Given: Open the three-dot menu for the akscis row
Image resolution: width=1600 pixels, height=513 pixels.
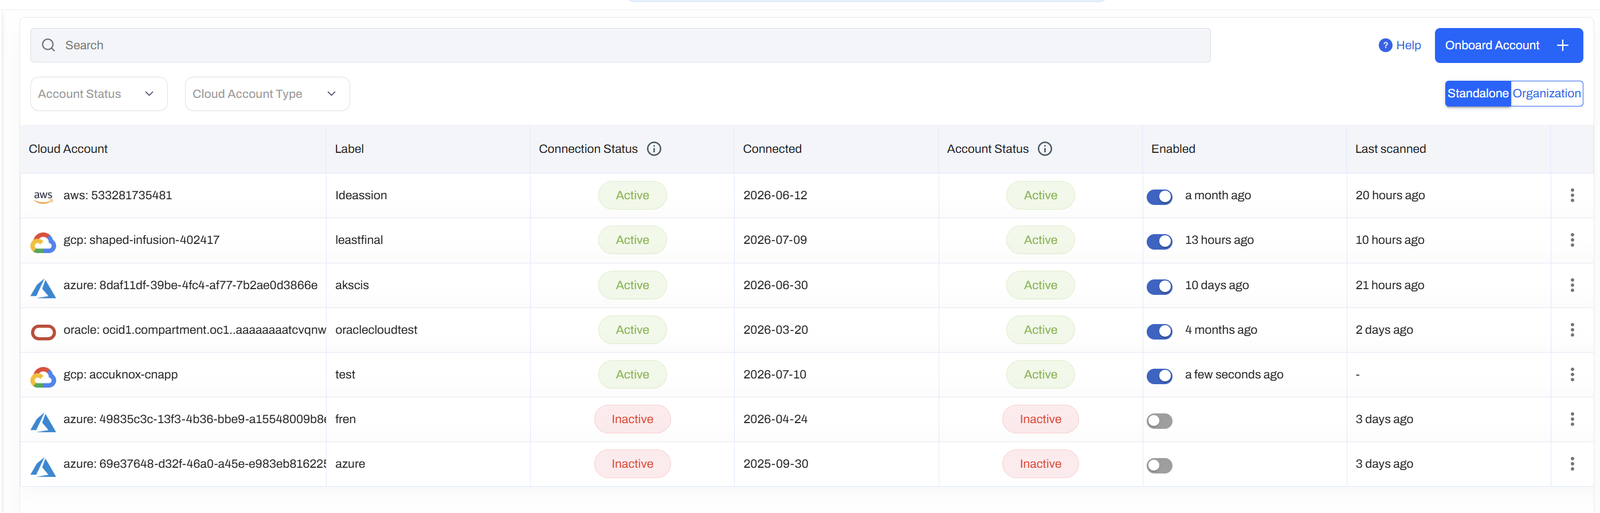Looking at the screenshot, I should click(1572, 285).
